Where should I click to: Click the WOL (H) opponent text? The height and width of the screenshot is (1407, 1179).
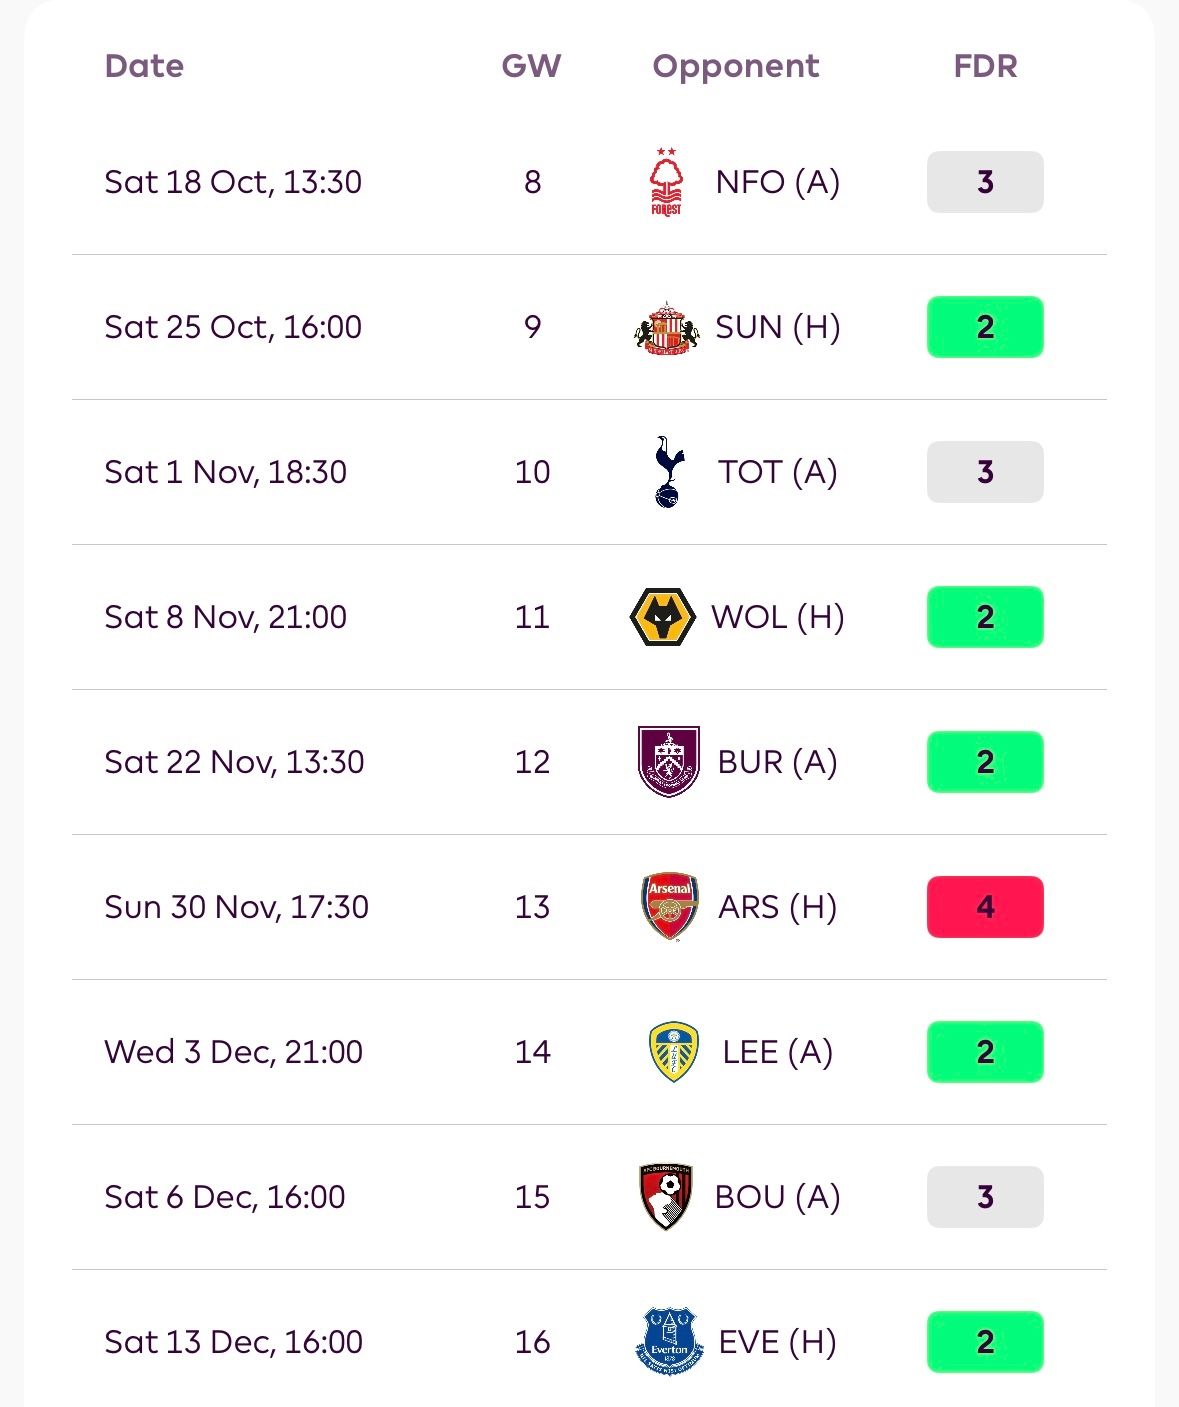pyautogui.click(x=777, y=617)
